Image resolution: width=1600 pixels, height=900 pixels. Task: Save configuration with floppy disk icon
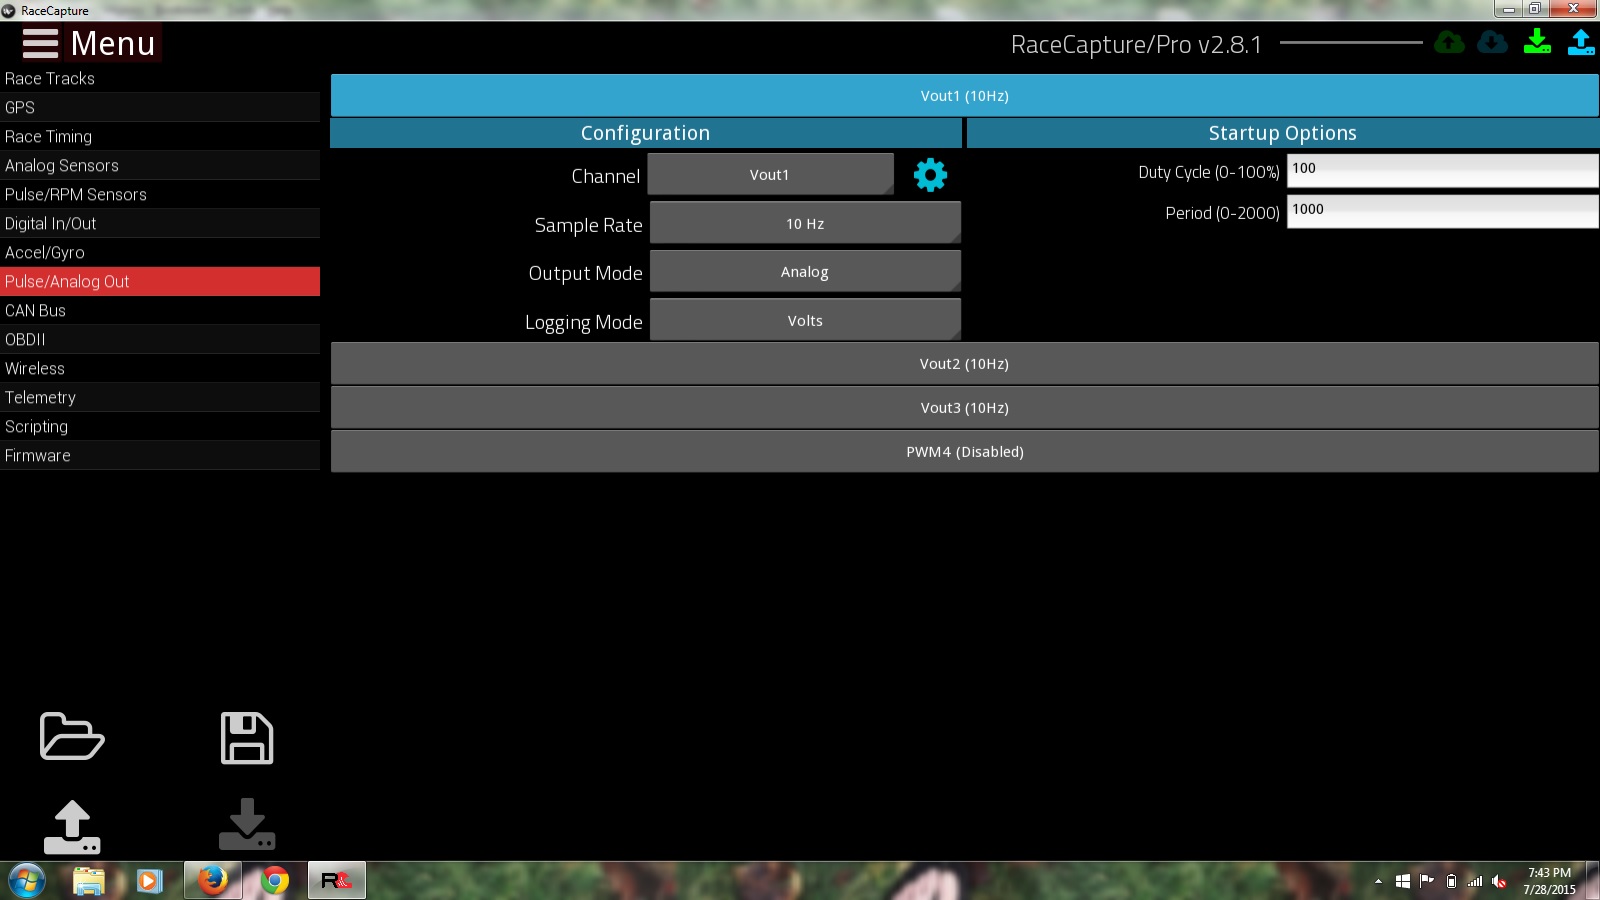pos(247,738)
